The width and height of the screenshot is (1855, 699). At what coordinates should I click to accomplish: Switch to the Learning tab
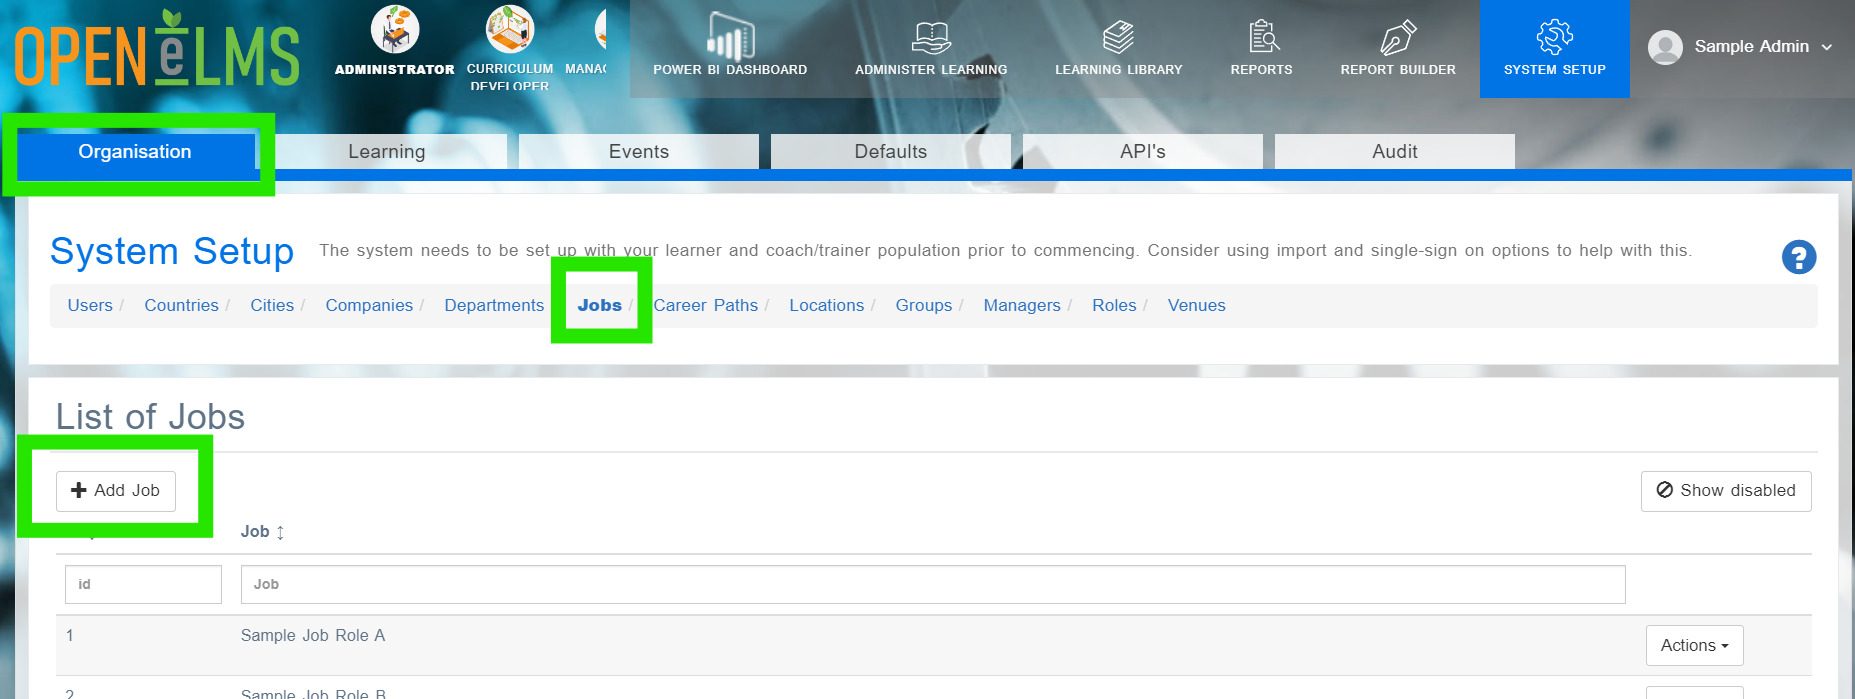387,152
